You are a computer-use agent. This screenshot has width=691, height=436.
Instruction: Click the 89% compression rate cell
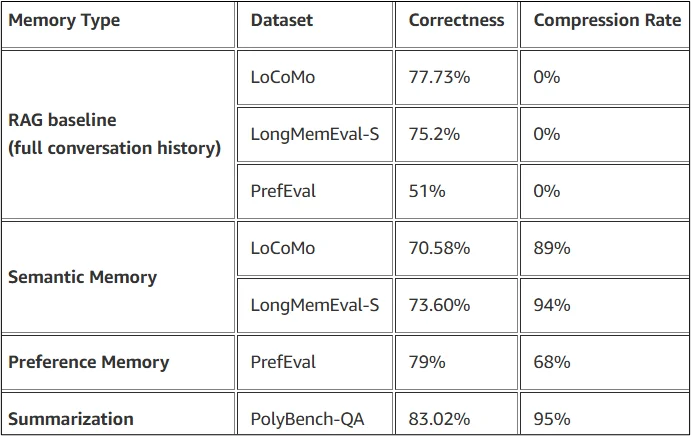coord(552,248)
